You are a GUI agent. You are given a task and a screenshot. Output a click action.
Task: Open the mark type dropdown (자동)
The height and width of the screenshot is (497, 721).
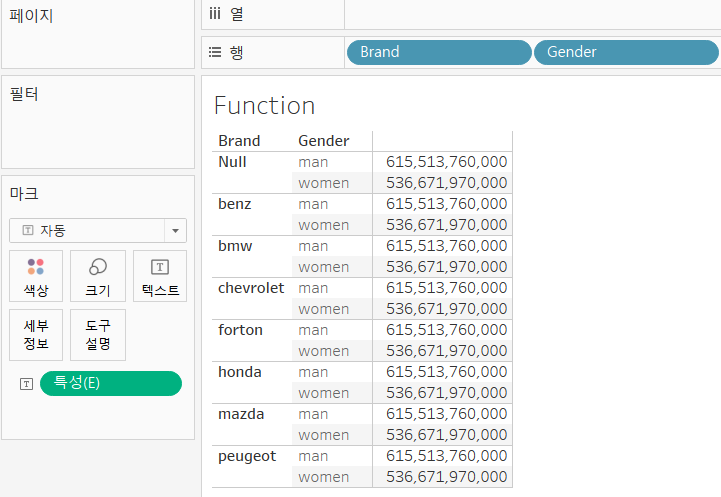[97, 230]
